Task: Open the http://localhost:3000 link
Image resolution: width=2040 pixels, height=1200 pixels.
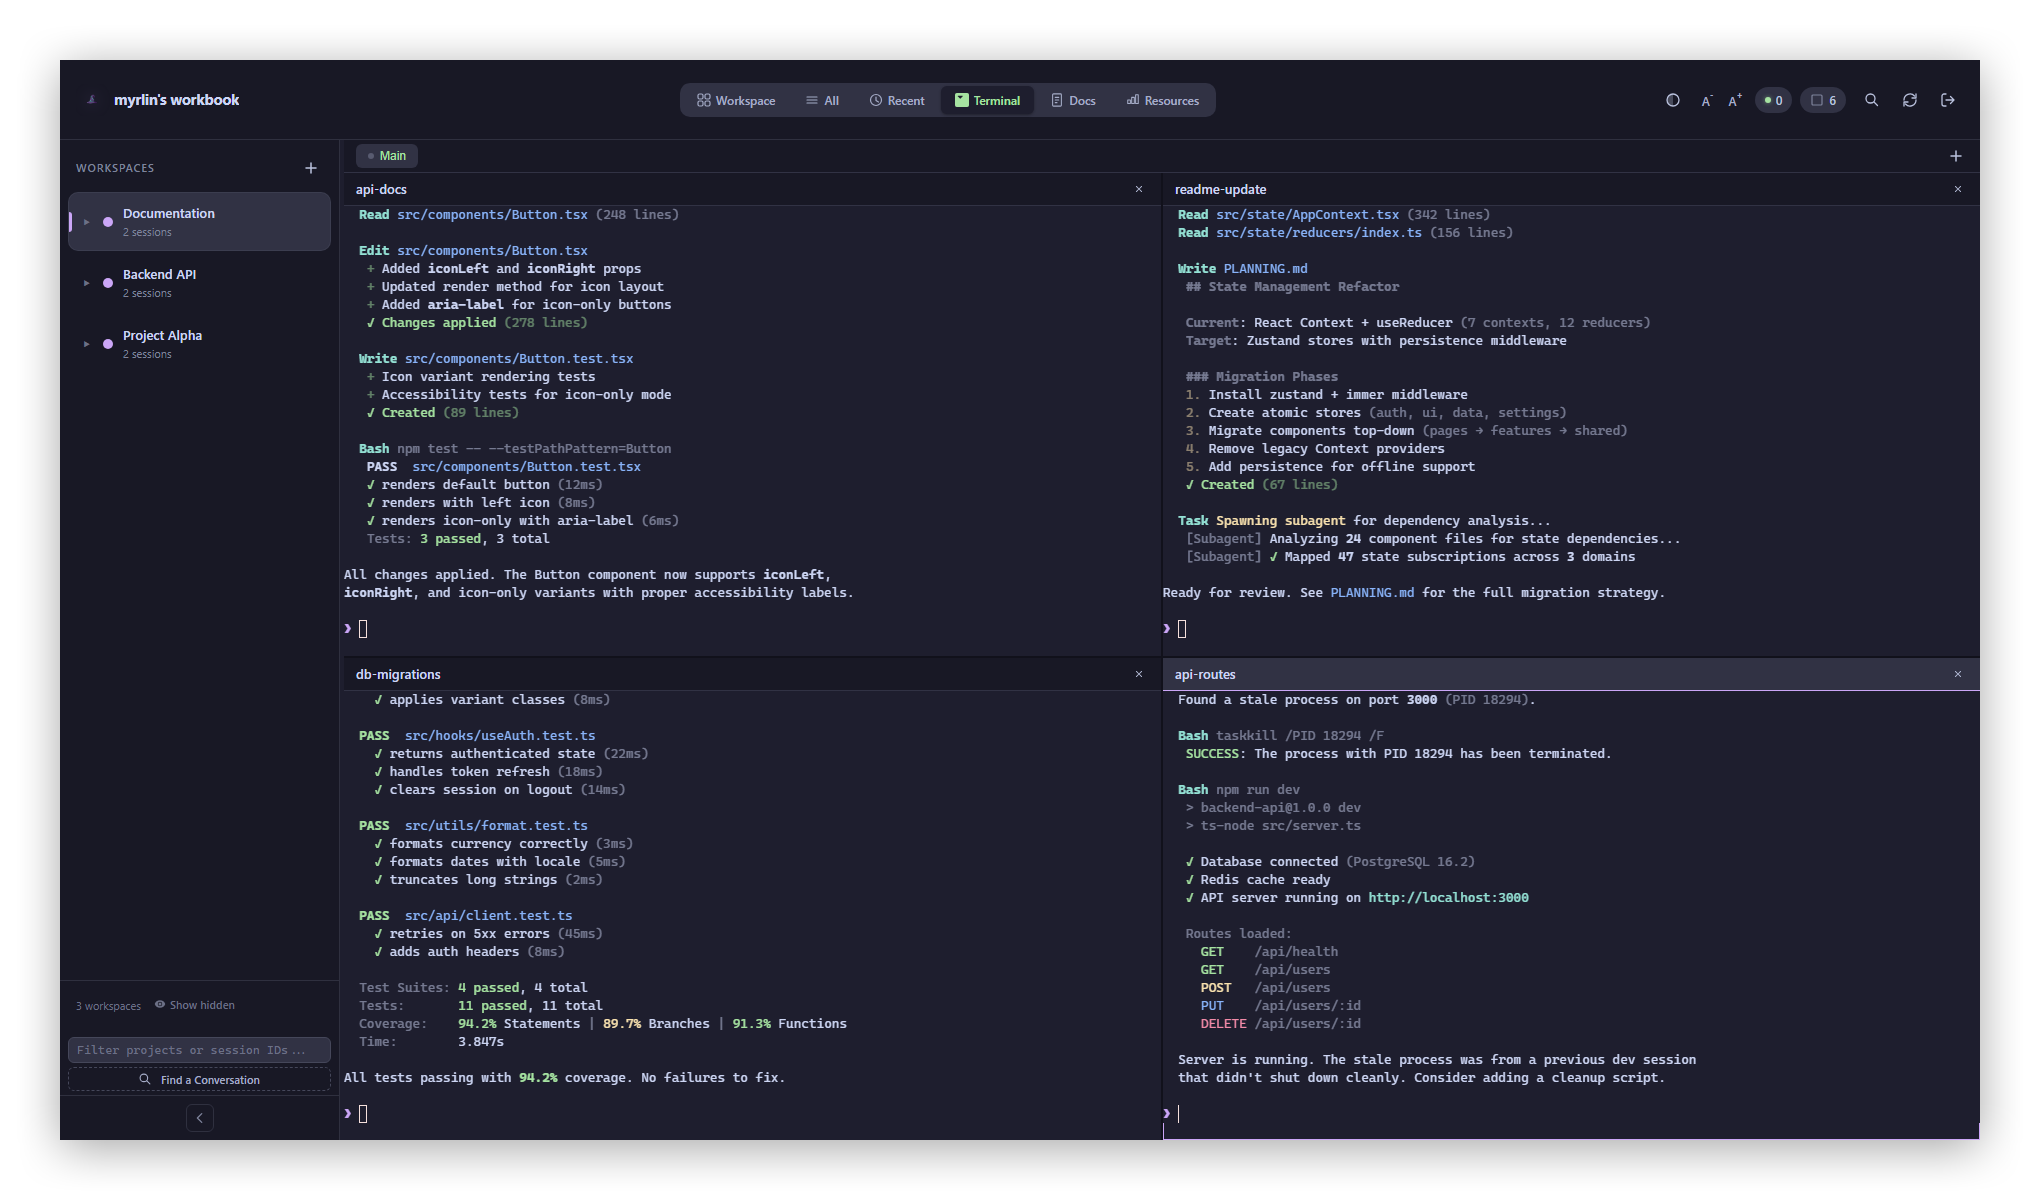Action: click(x=1448, y=898)
